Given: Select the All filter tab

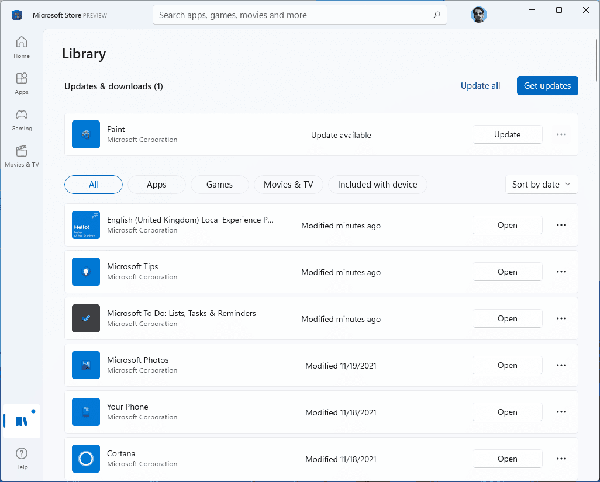Looking at the screenshot, I should coord(93,184).
